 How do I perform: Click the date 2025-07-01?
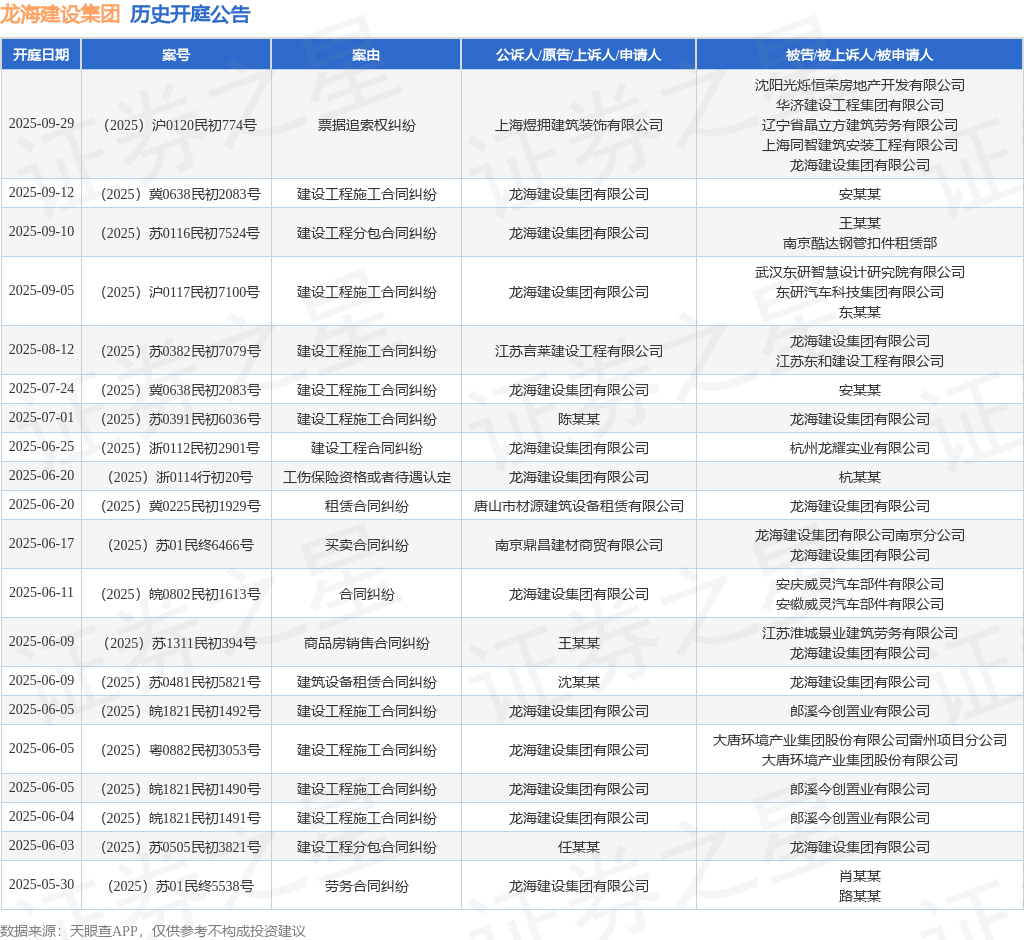41,417
